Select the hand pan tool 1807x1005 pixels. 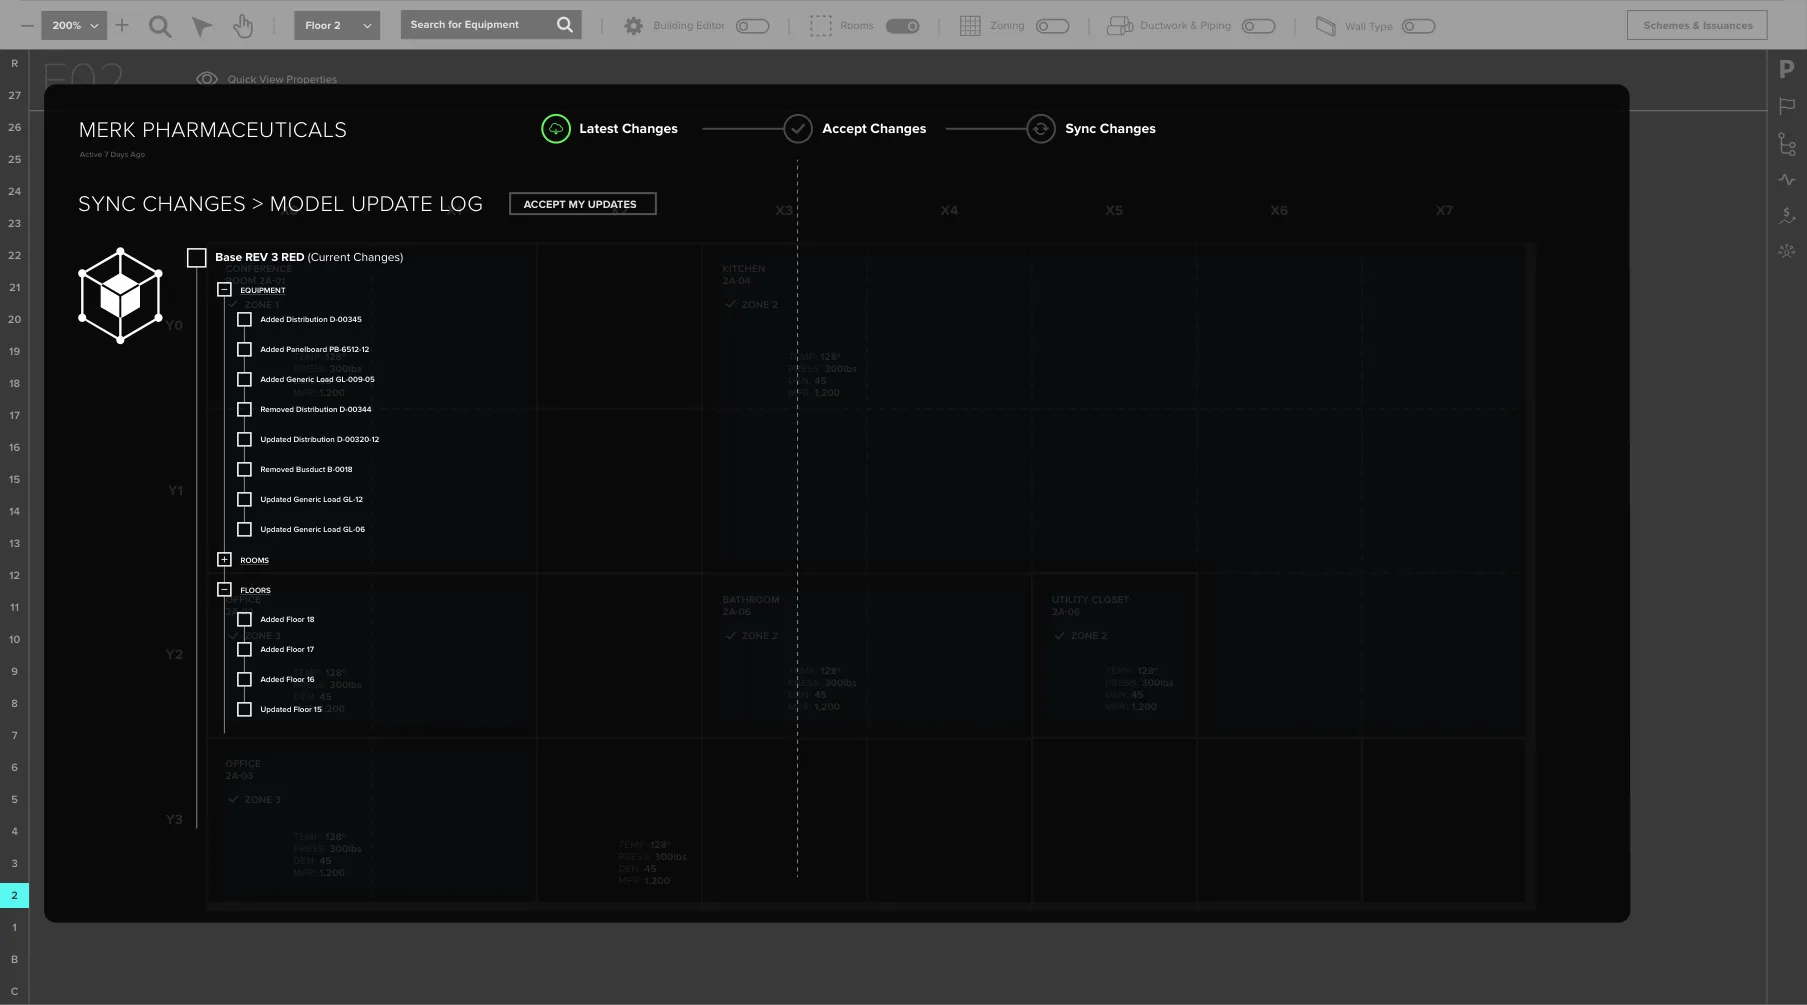click(243, 26)
